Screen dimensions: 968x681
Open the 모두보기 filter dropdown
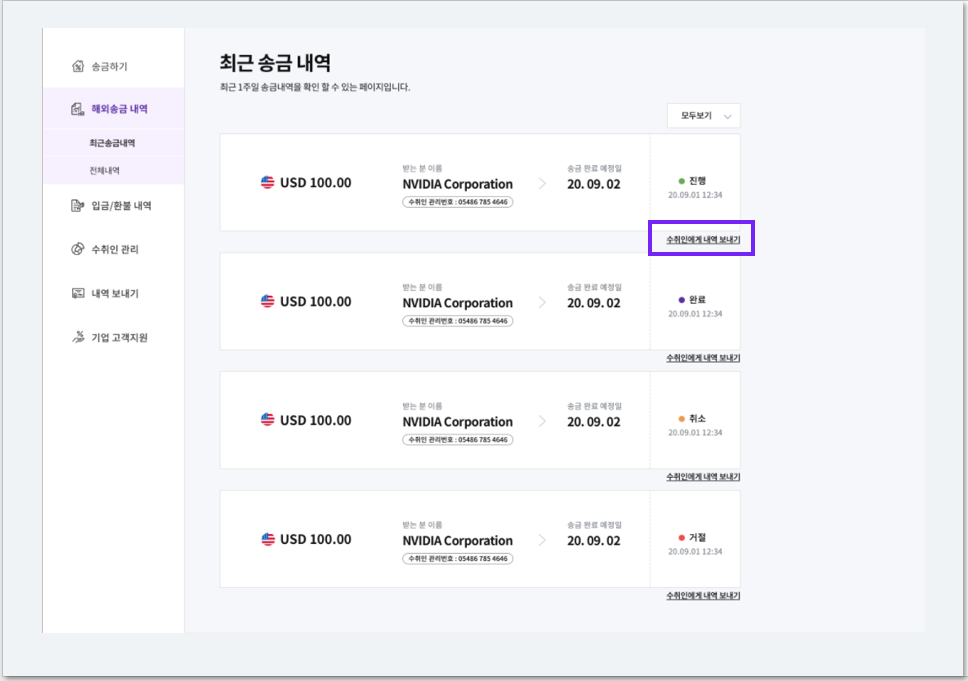[x=703, y=115]
